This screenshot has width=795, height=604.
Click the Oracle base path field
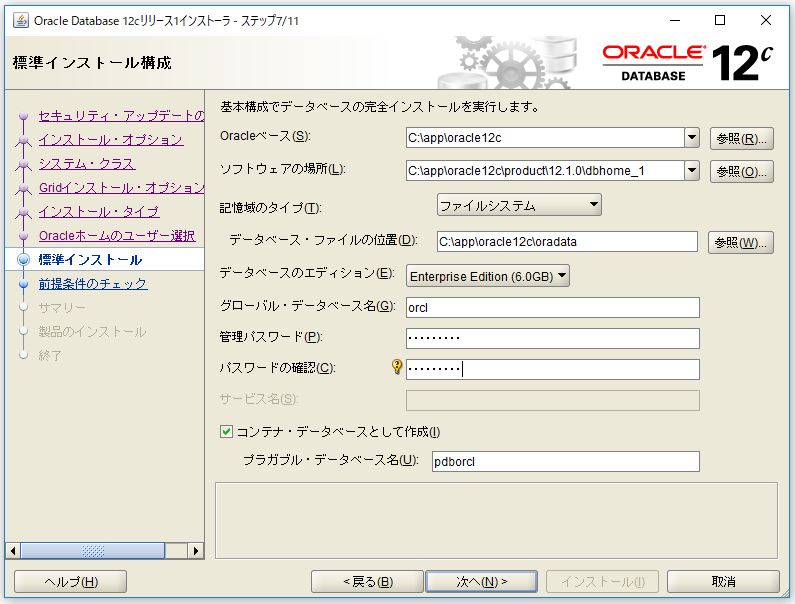pos(545,137)
